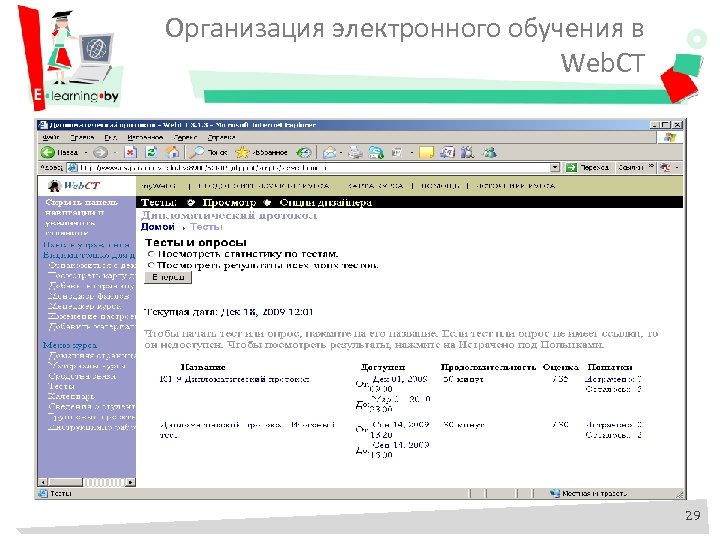Open 'Средства связи' in course menu

coord(82,376)
